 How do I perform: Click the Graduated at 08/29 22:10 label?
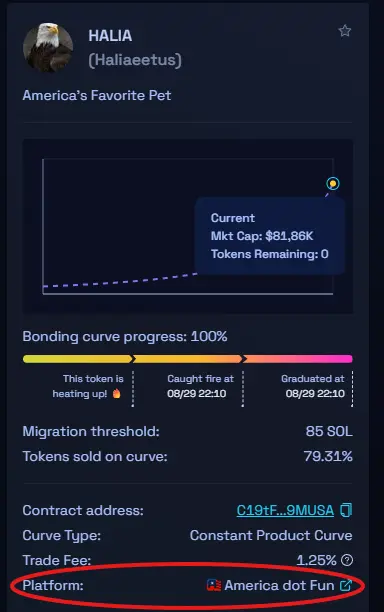314,386
